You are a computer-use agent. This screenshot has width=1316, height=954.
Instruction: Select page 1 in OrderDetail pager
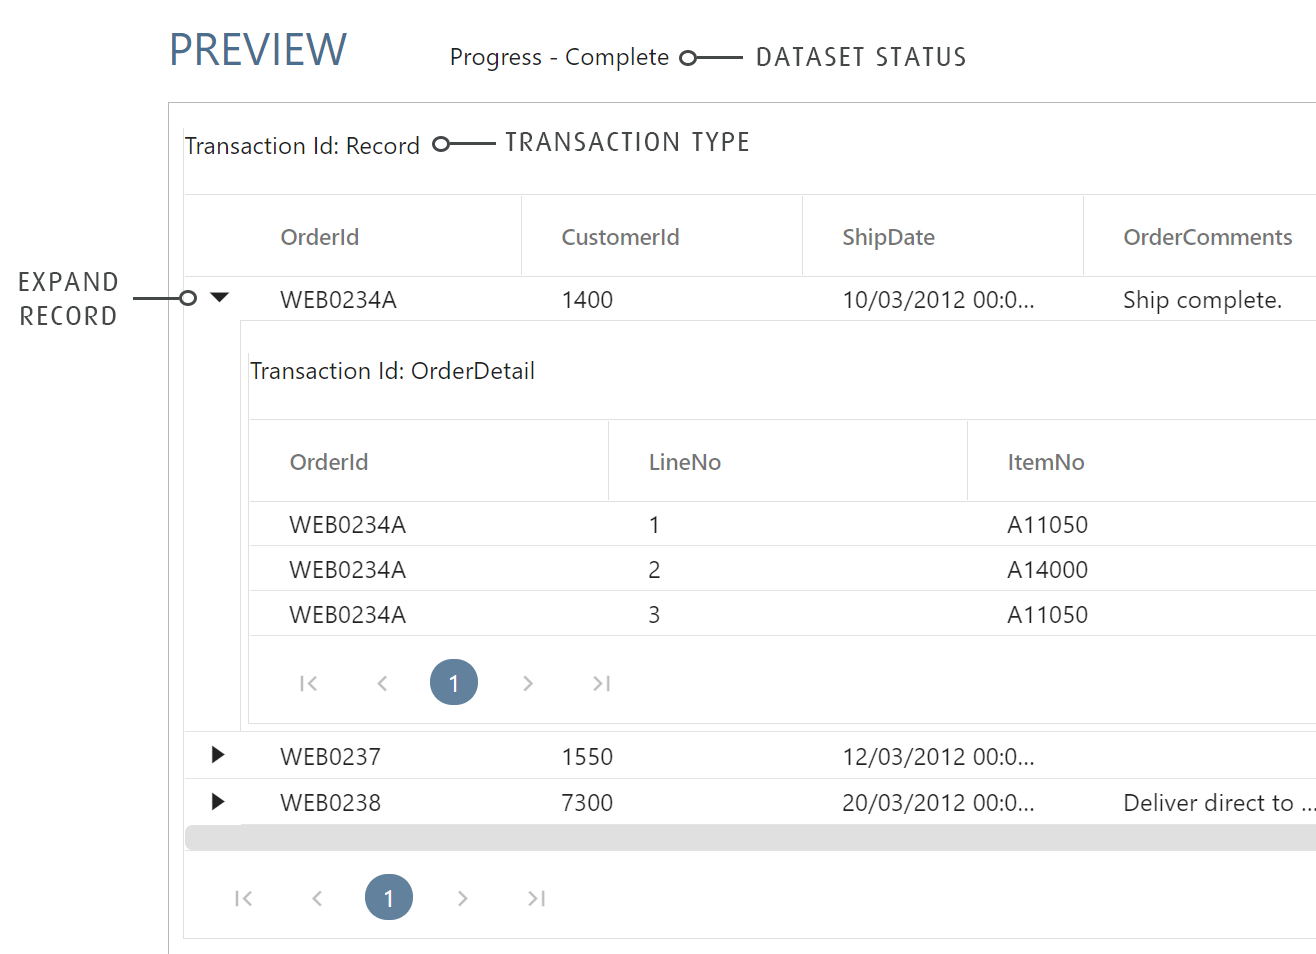(x=454, y=683)
